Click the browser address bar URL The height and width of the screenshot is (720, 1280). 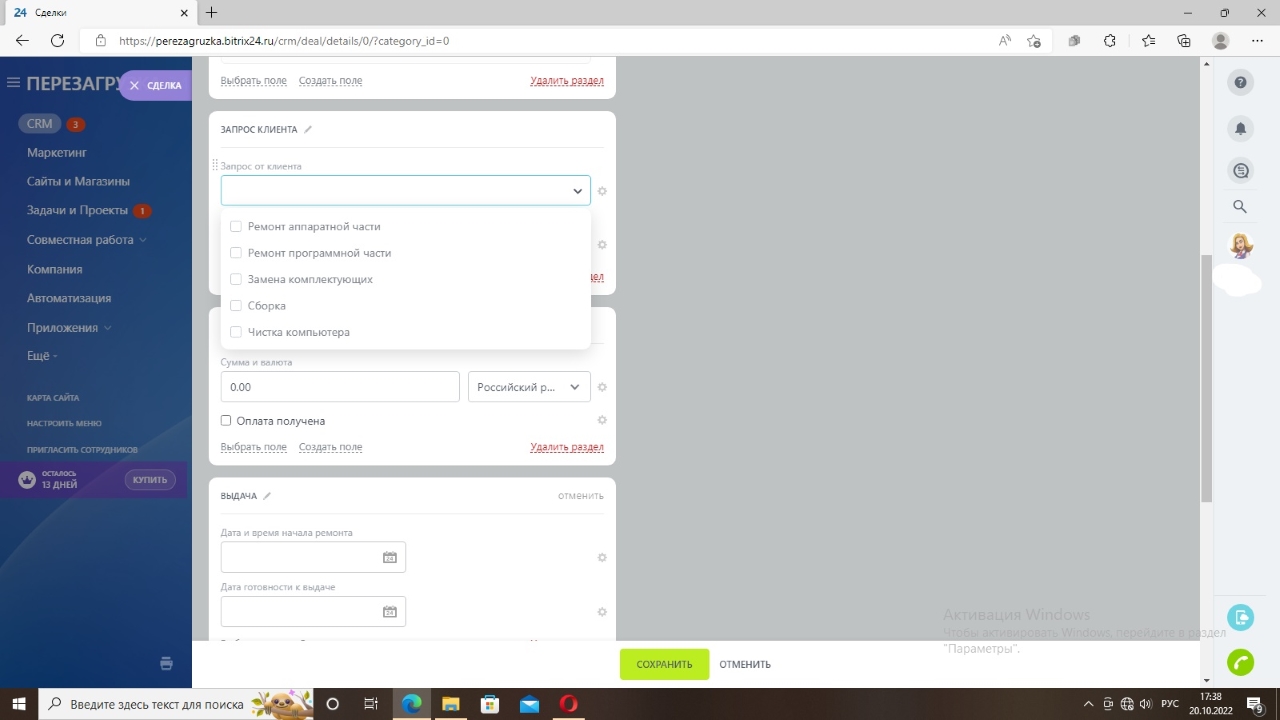[284, 41]
